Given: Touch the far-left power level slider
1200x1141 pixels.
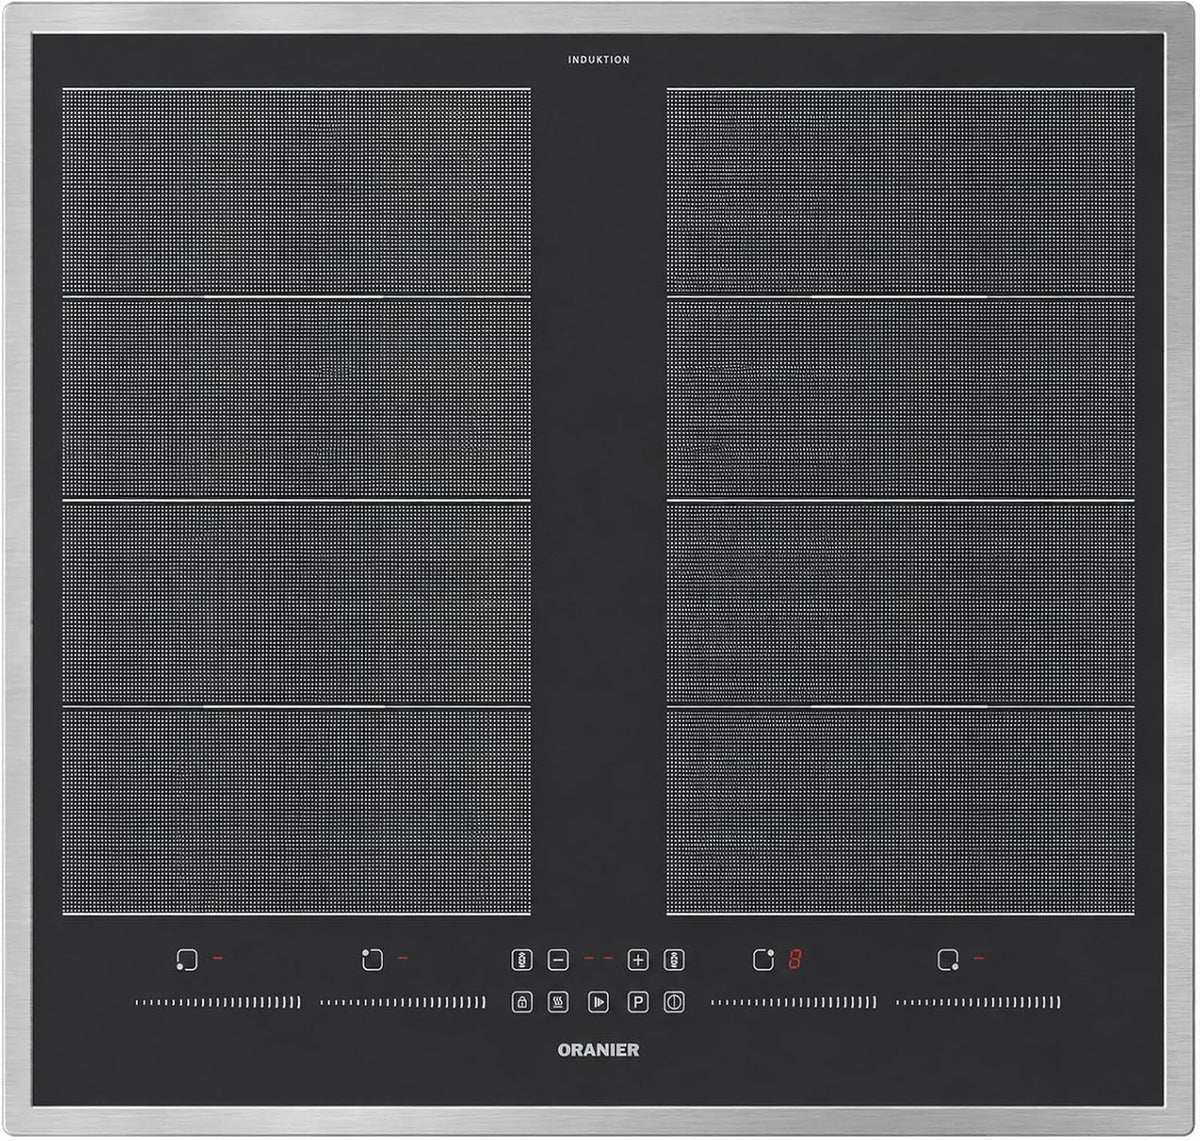Looking at the screenshot, I should click(x=217, y=1002).
